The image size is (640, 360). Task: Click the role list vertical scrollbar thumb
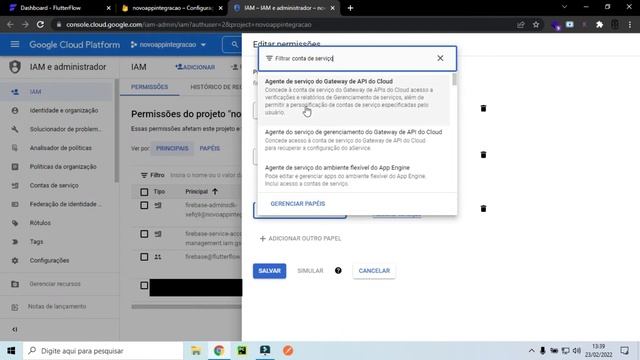click(x=454, y=80)
